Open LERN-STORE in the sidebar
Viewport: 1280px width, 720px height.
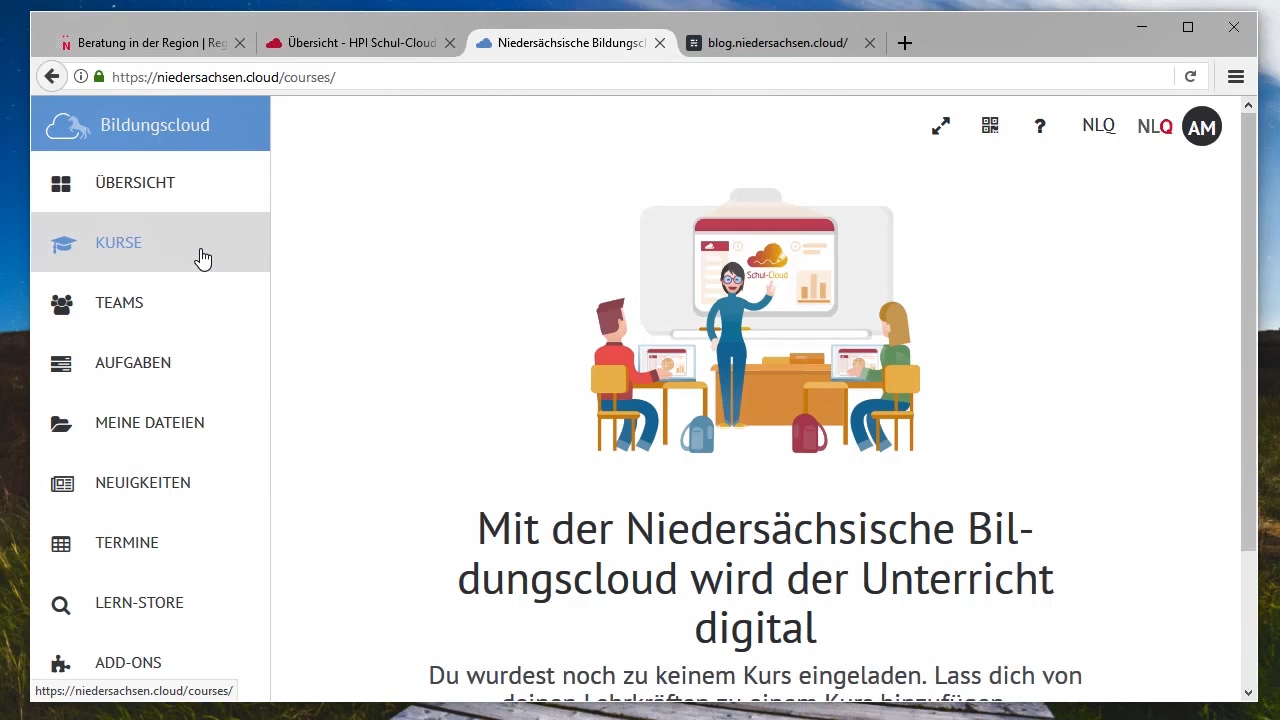[x=150, y=602]
